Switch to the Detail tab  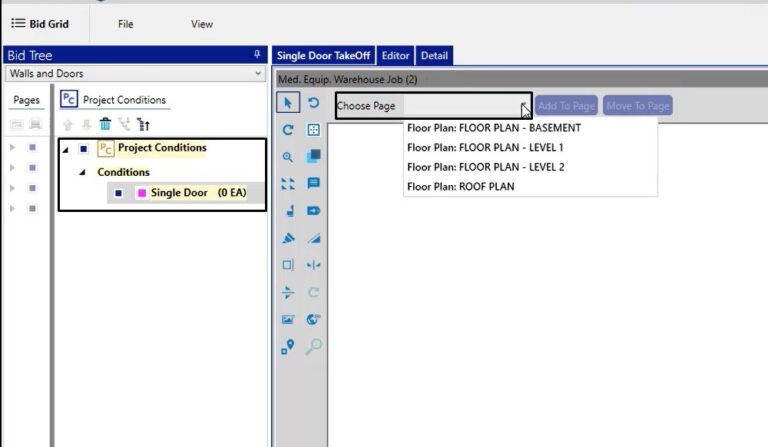(x=434, y=55)
